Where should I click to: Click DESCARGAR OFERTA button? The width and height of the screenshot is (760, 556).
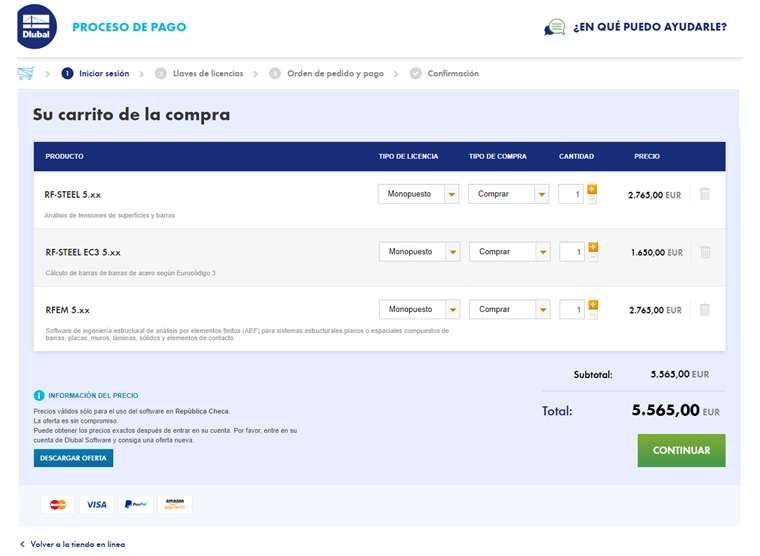[73, 458]
